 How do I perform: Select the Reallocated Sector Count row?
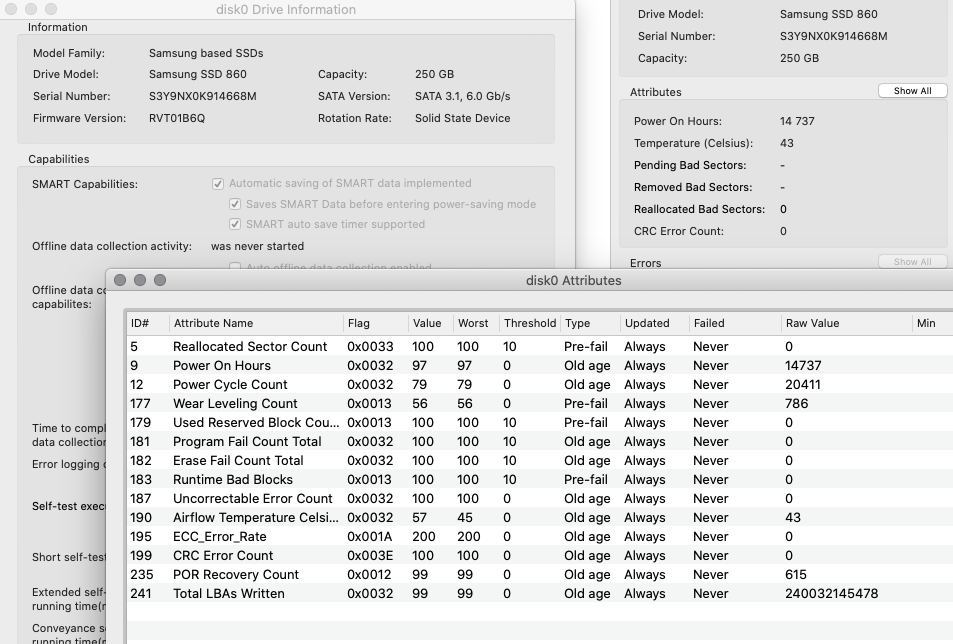coord(540,346)
